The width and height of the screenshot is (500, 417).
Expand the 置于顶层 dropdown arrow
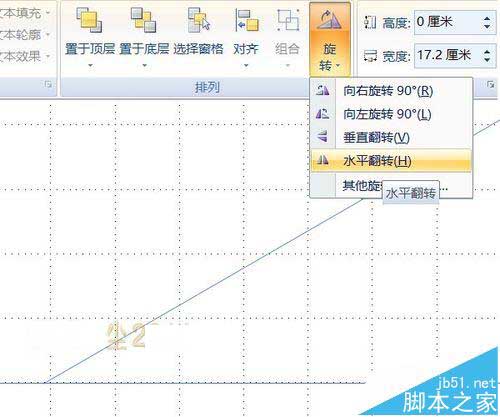pos(90,65)
